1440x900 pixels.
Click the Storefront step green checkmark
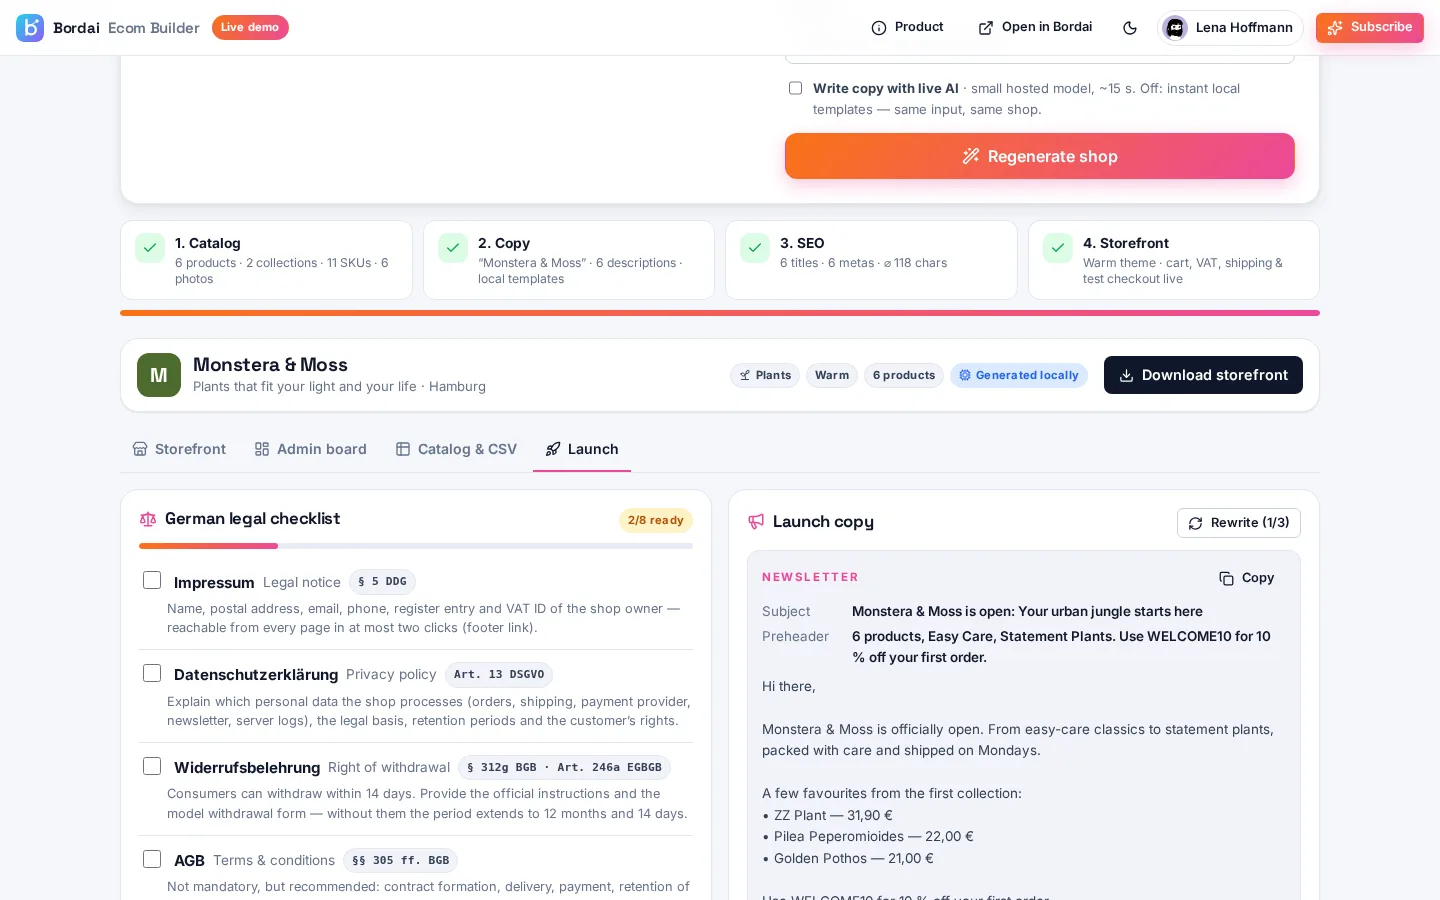tap(1058, 248)
